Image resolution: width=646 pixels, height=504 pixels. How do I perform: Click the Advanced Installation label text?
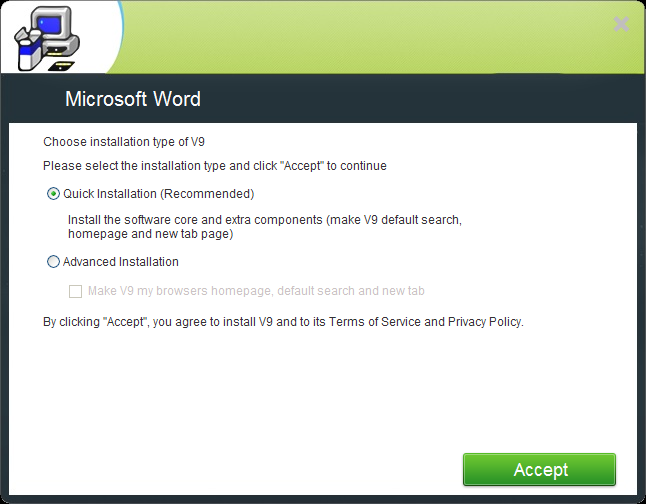(120, 262)
